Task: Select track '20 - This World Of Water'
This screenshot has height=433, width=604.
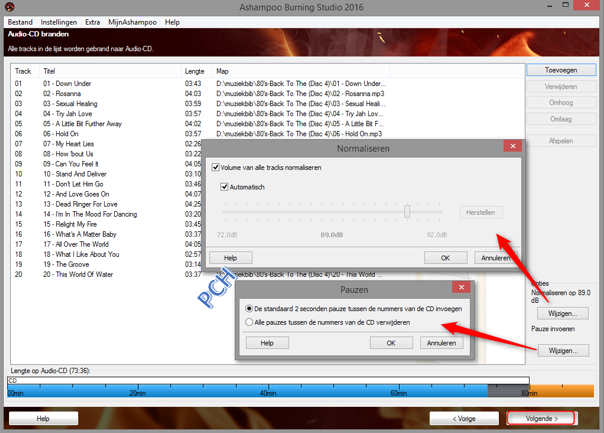Action: pyautogui.click(x=78, y=274)
